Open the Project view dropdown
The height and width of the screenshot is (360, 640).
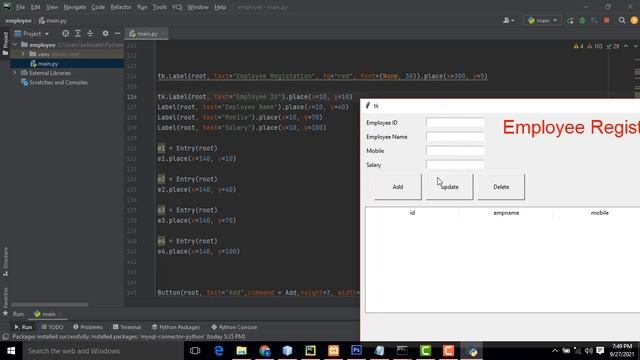32,34
